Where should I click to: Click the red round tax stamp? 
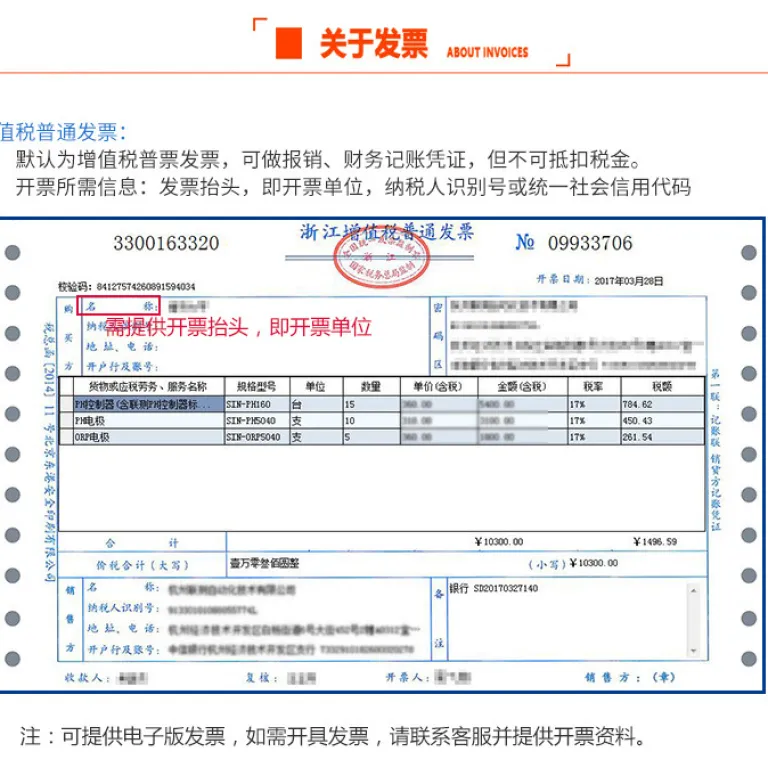(x=381, y=259)
